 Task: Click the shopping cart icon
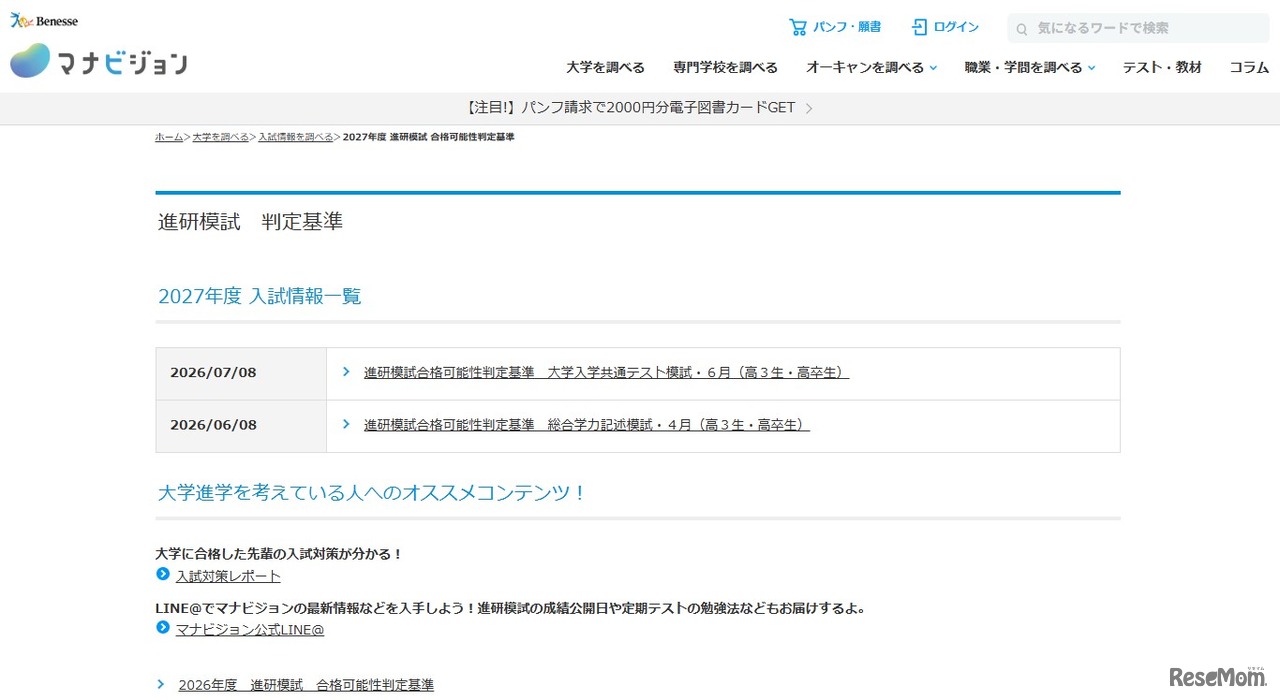tap(797, 27)
